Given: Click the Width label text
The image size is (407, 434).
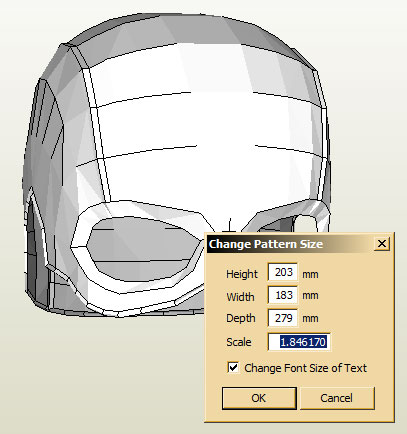Looking at the screenshot, I should 240,297.
